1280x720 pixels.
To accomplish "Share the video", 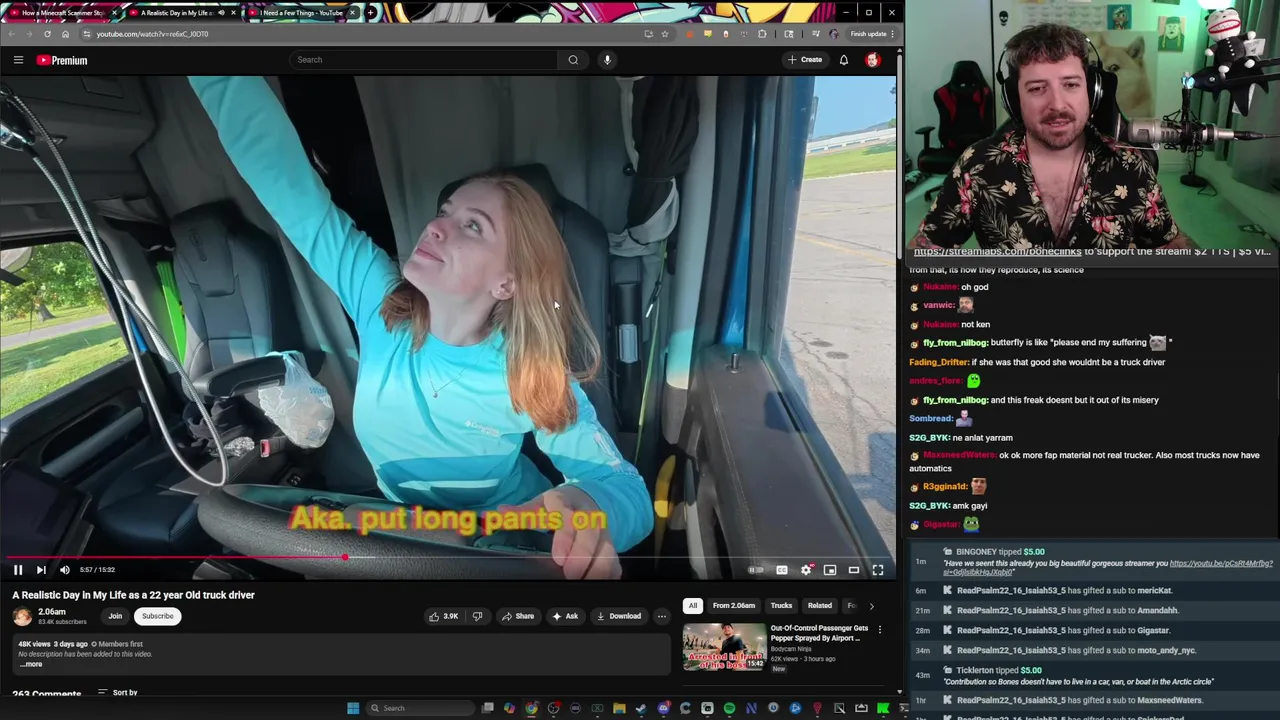I will click(x=518, y=616).
